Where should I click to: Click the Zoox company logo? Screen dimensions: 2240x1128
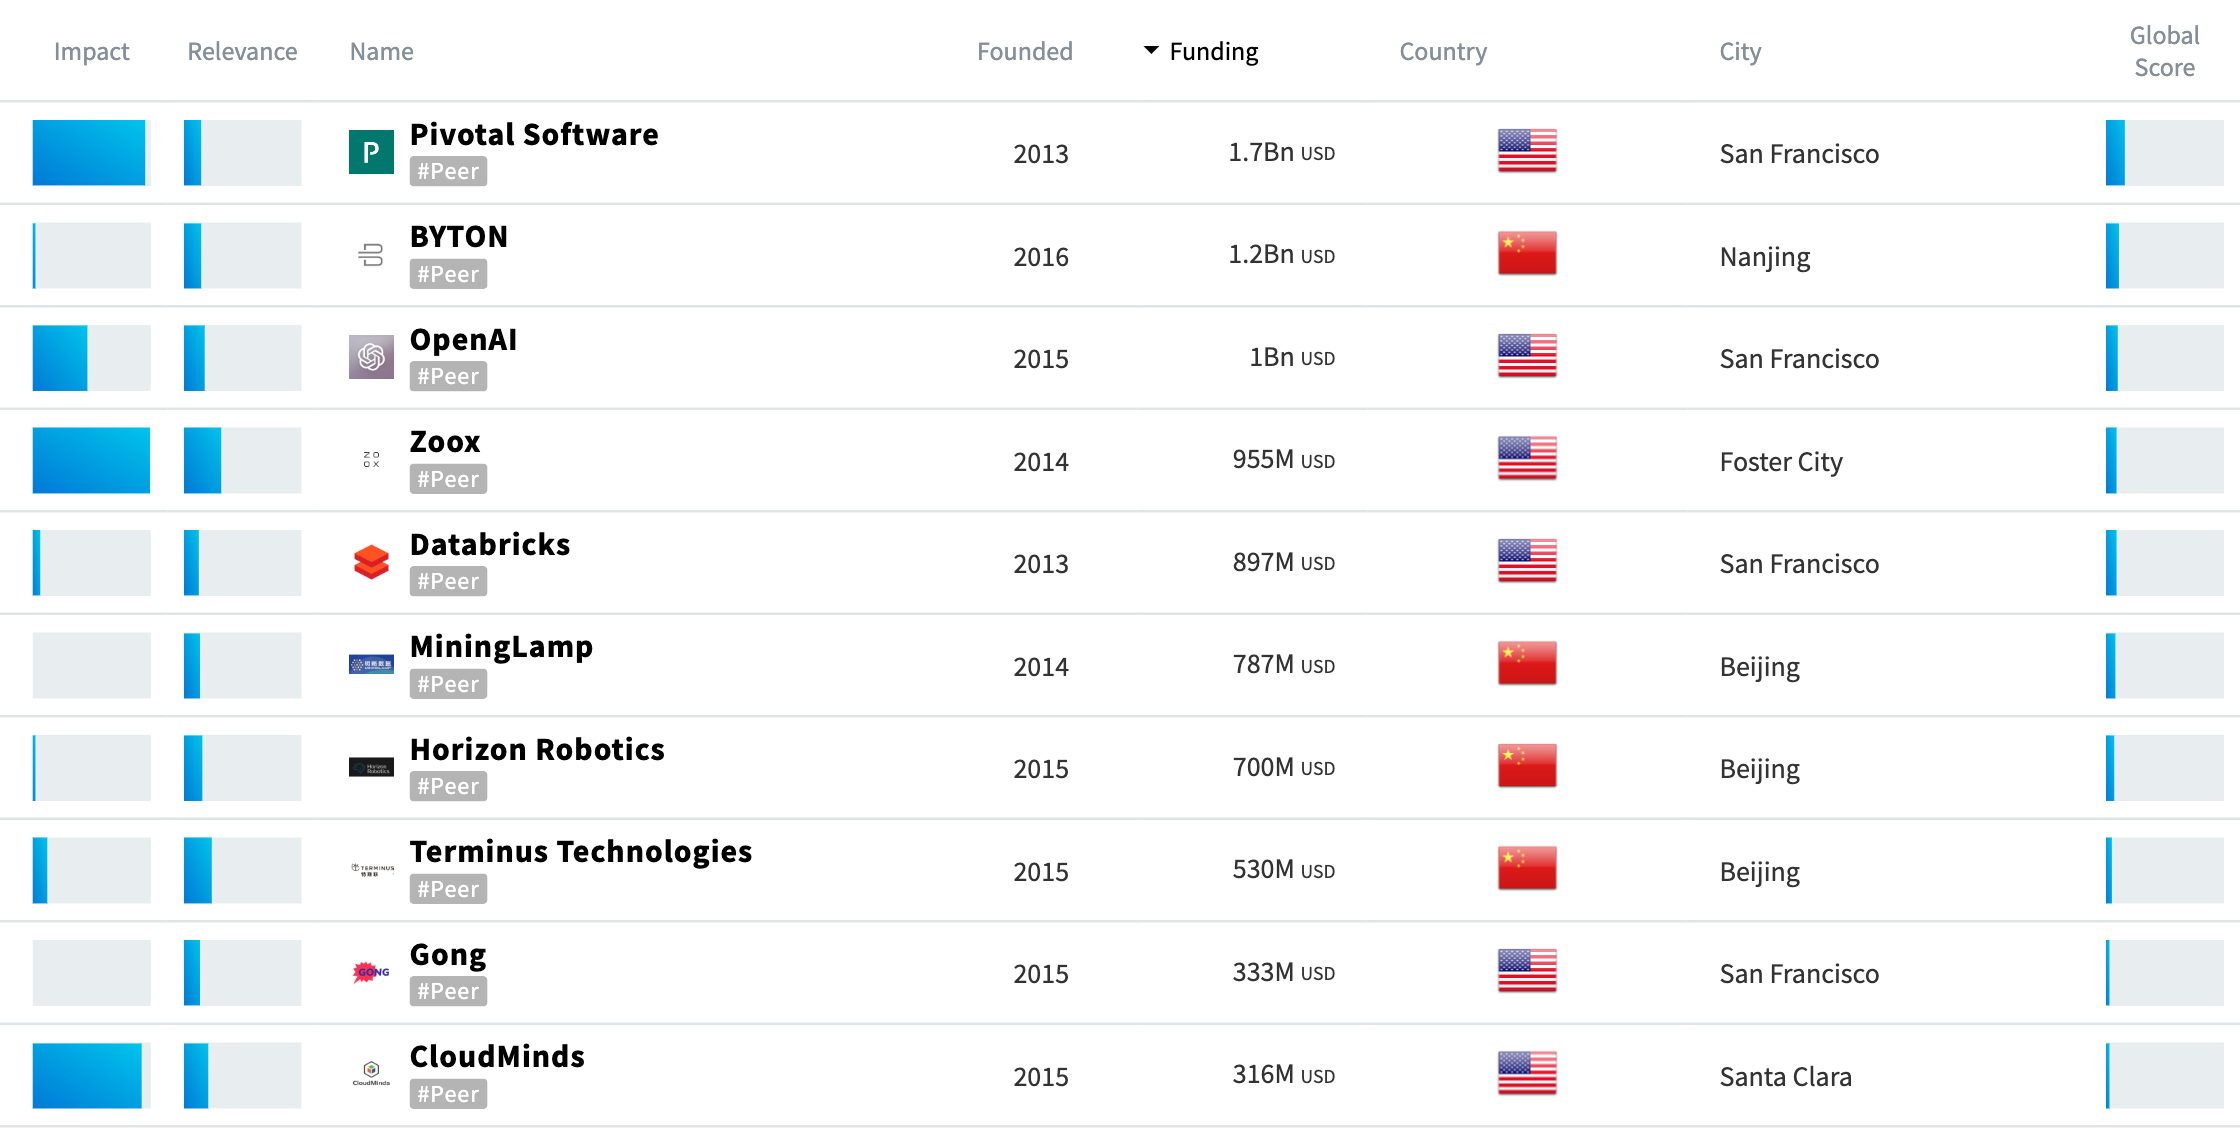click(370, 459)
